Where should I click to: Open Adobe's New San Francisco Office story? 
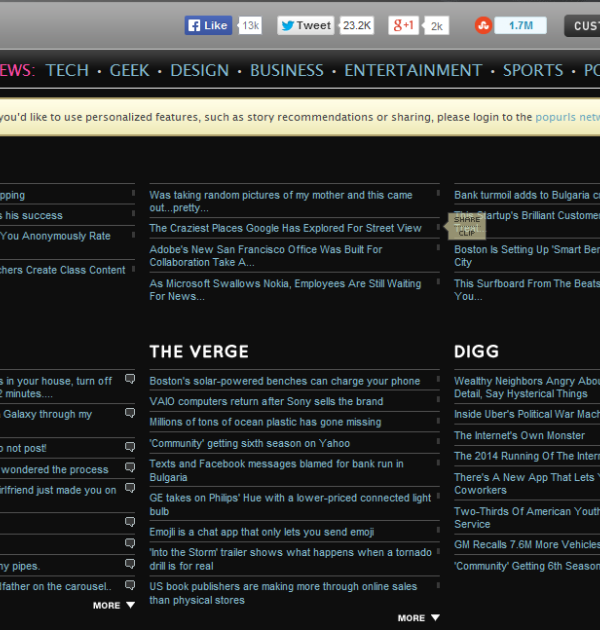pyautogui.click(x=266, y=256)
